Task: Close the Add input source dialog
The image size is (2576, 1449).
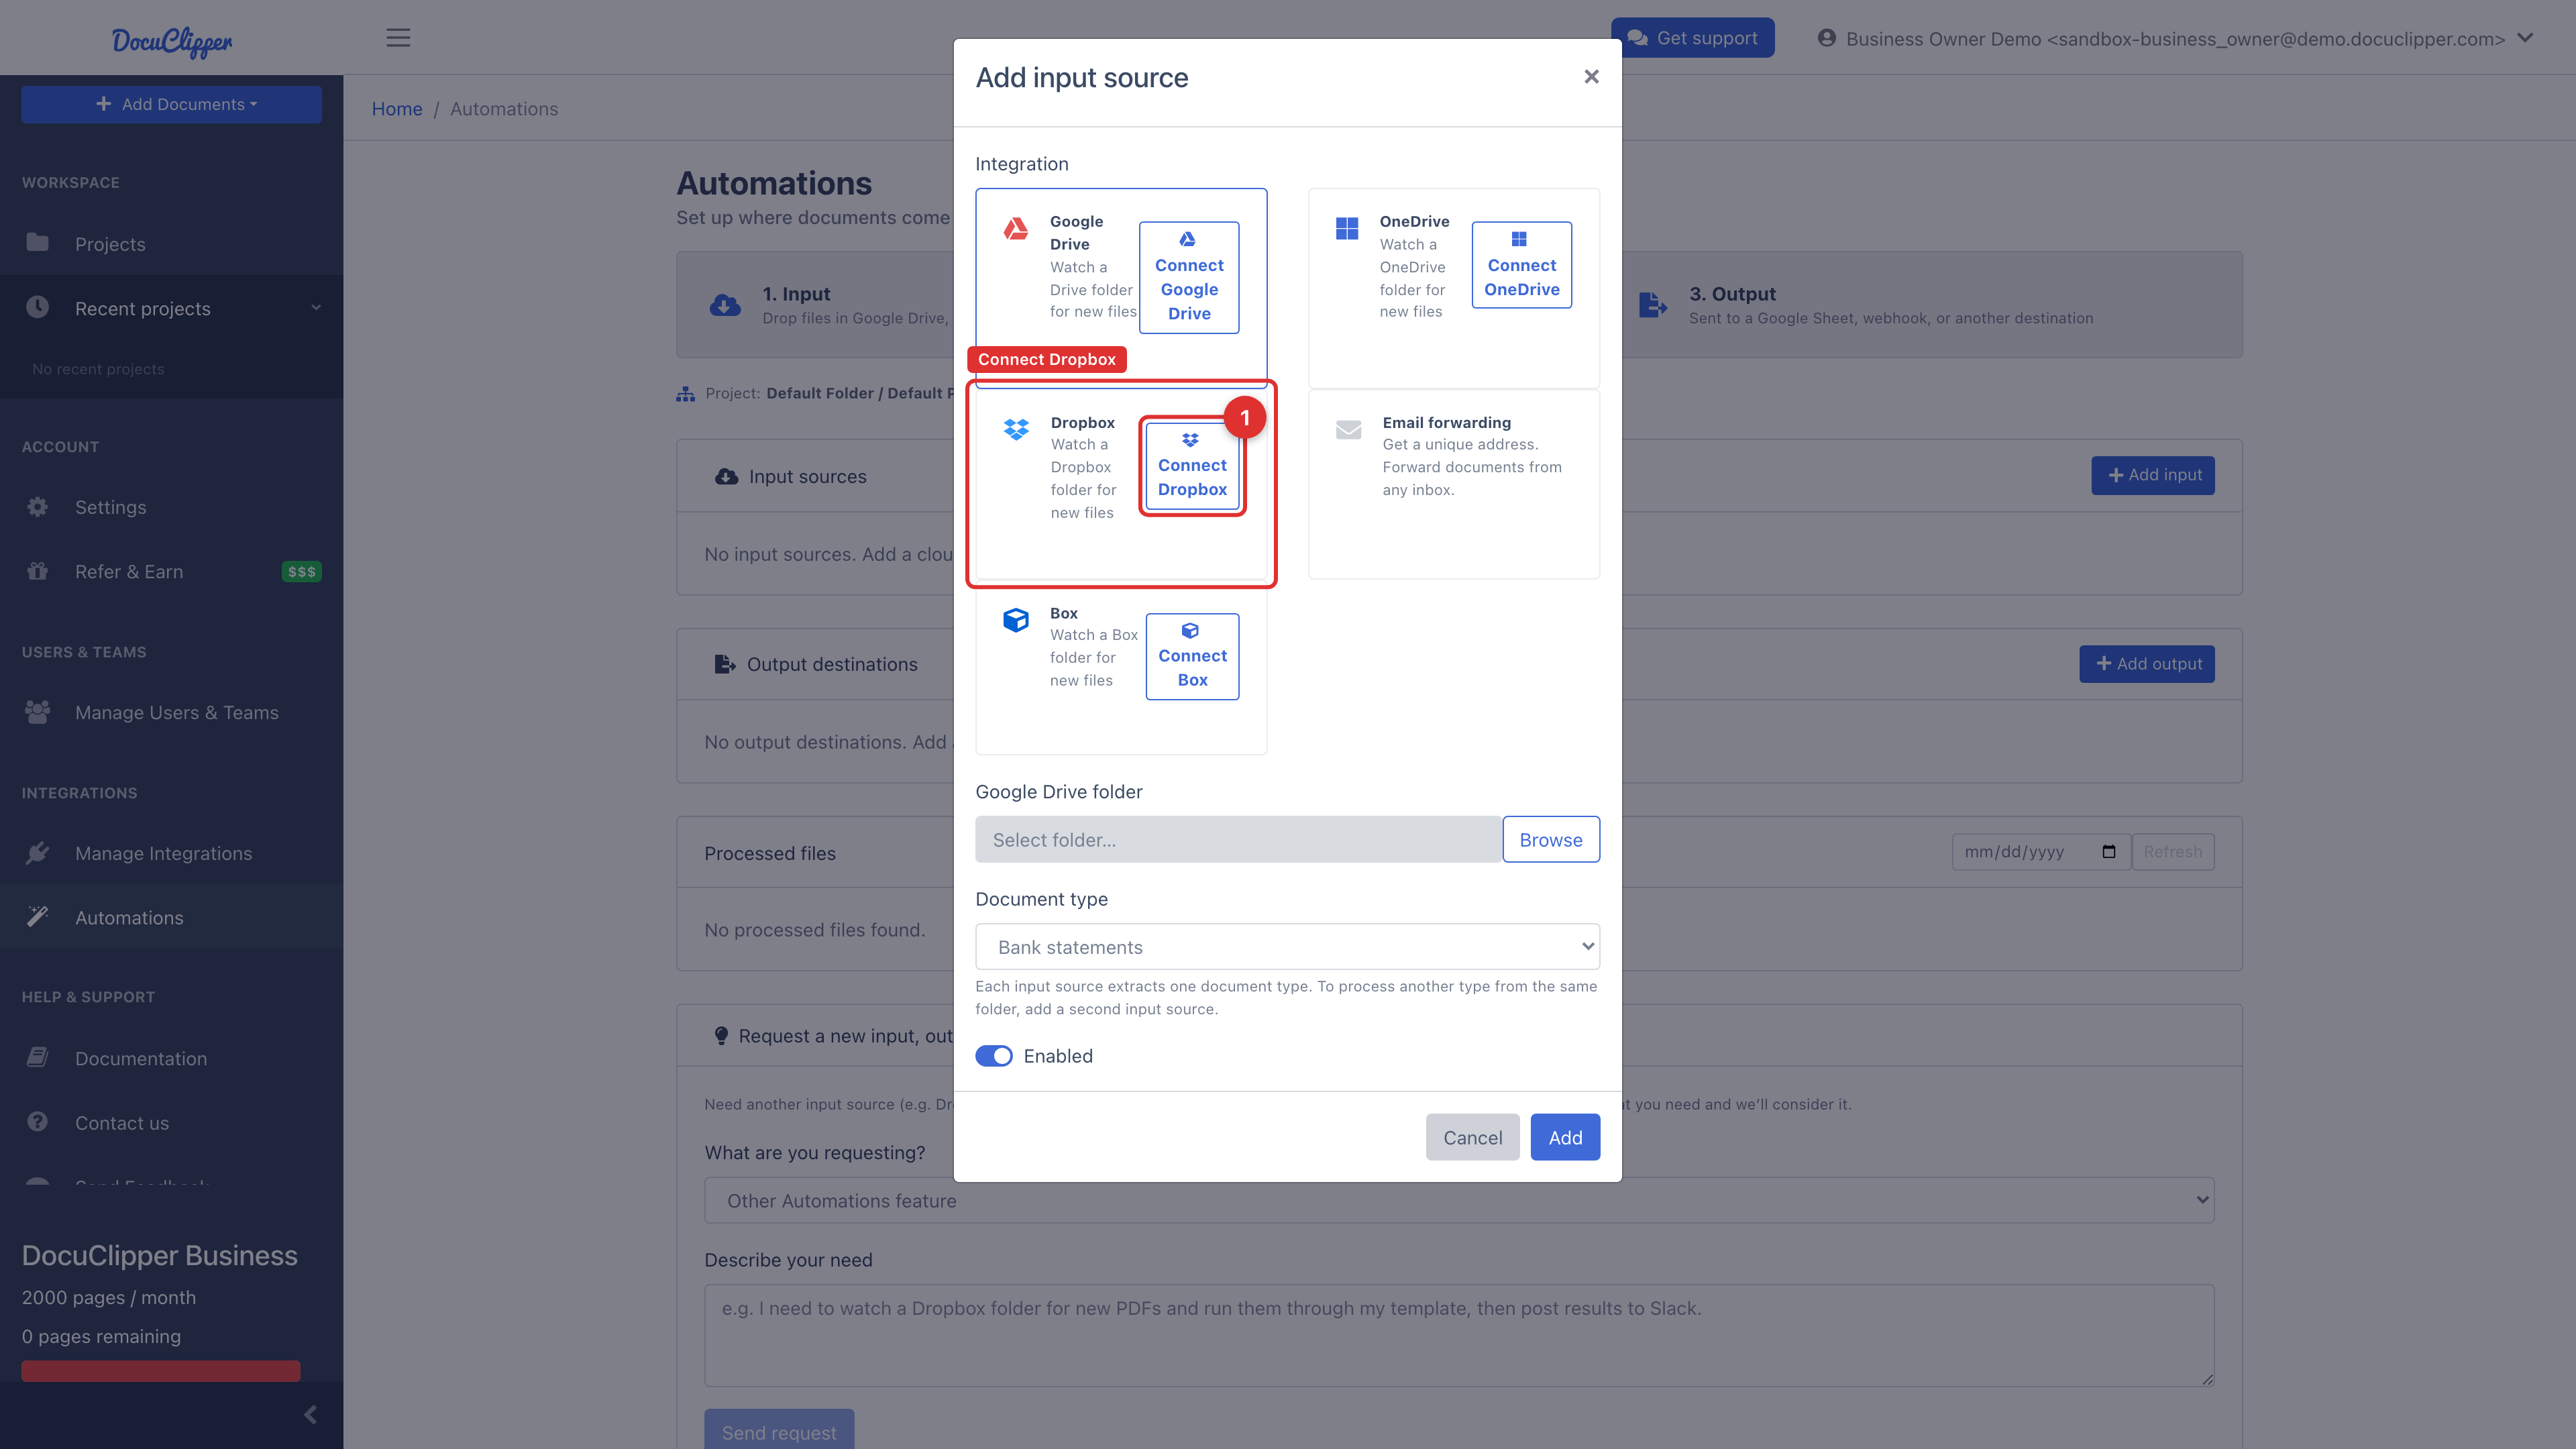Action: (x=1591, y=77)
